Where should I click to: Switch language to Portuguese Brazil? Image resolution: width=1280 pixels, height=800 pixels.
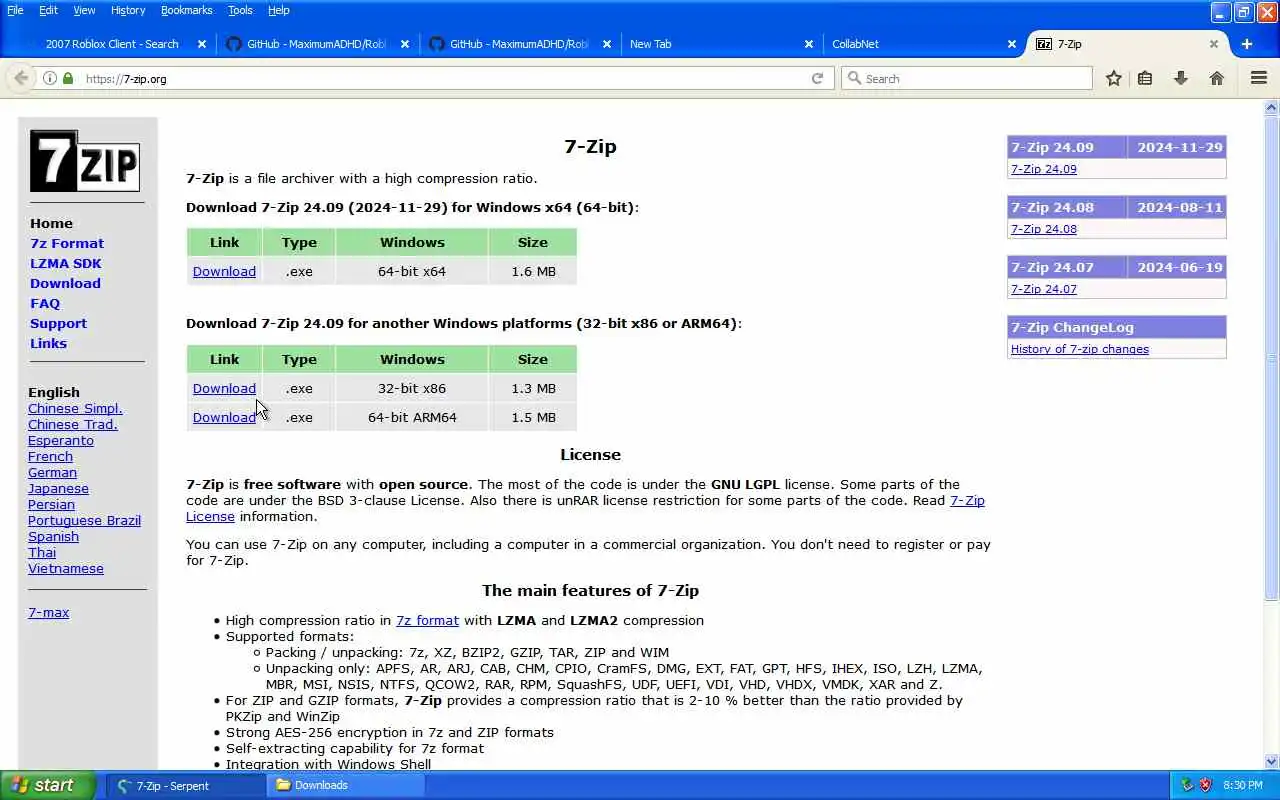(x=84, y=520)
